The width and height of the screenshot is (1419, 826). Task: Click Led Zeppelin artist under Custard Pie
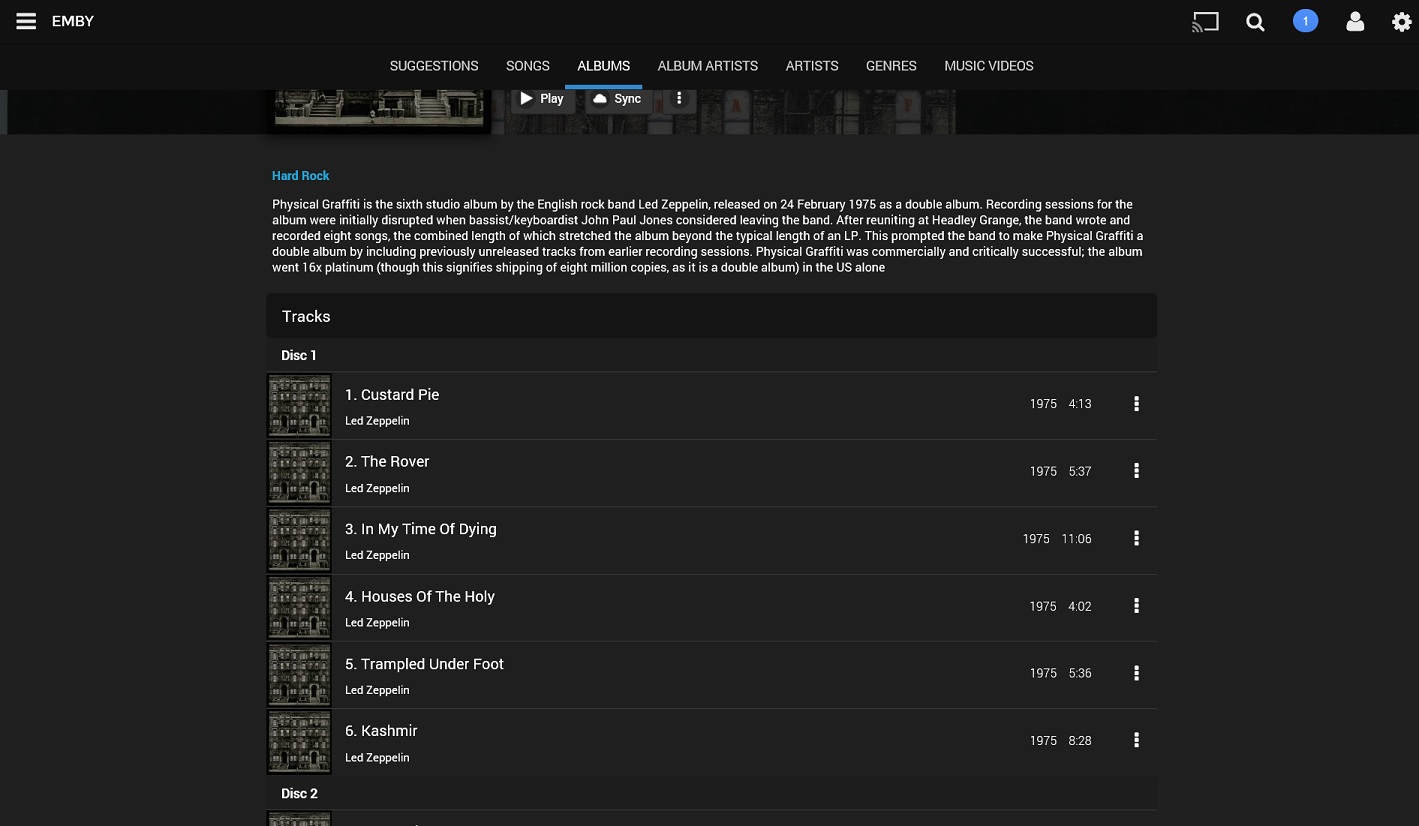click(377, 421)
